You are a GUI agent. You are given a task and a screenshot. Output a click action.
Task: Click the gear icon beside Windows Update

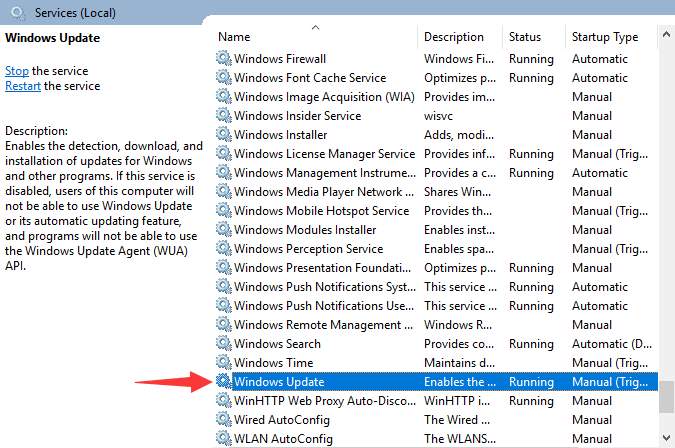tap(223, 381)
